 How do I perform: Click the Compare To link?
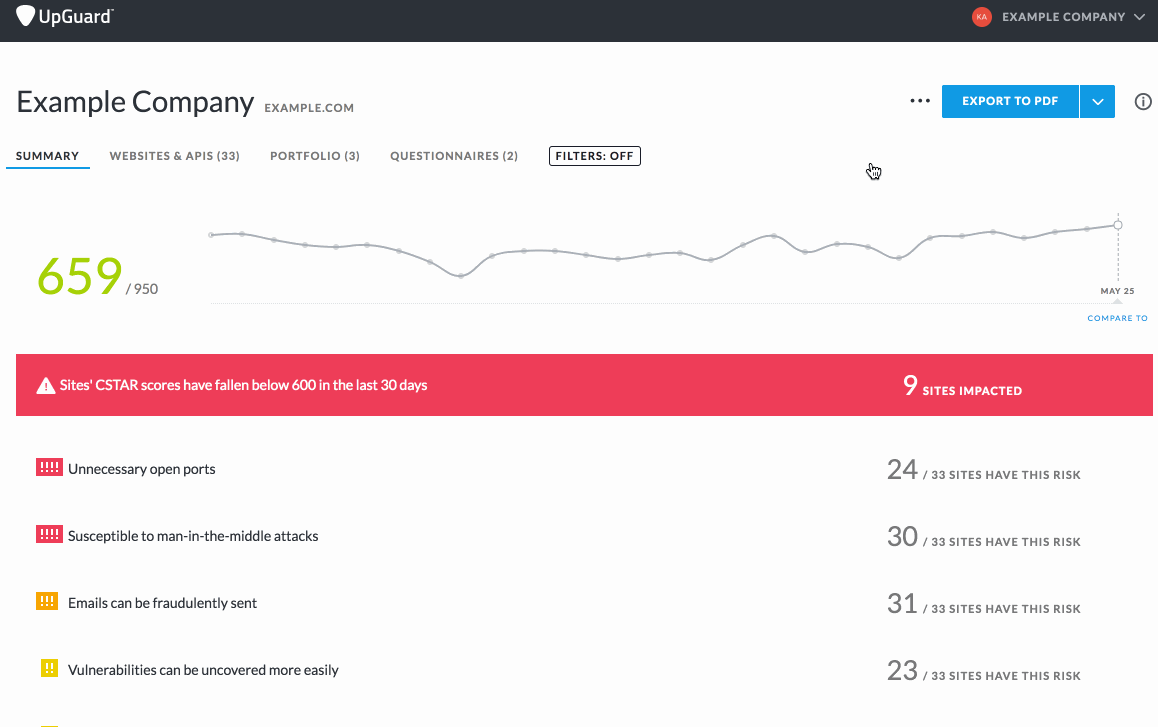pos(1117,318)
